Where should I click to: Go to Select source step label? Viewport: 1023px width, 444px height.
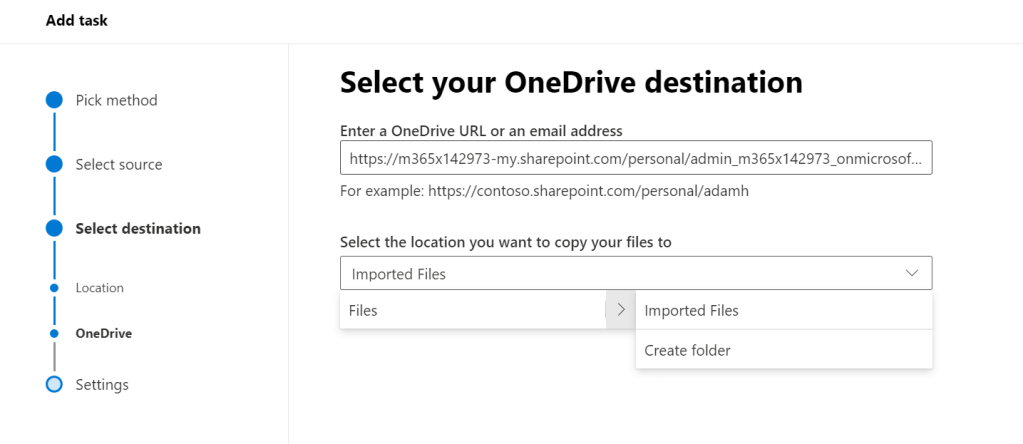point(118,164)
